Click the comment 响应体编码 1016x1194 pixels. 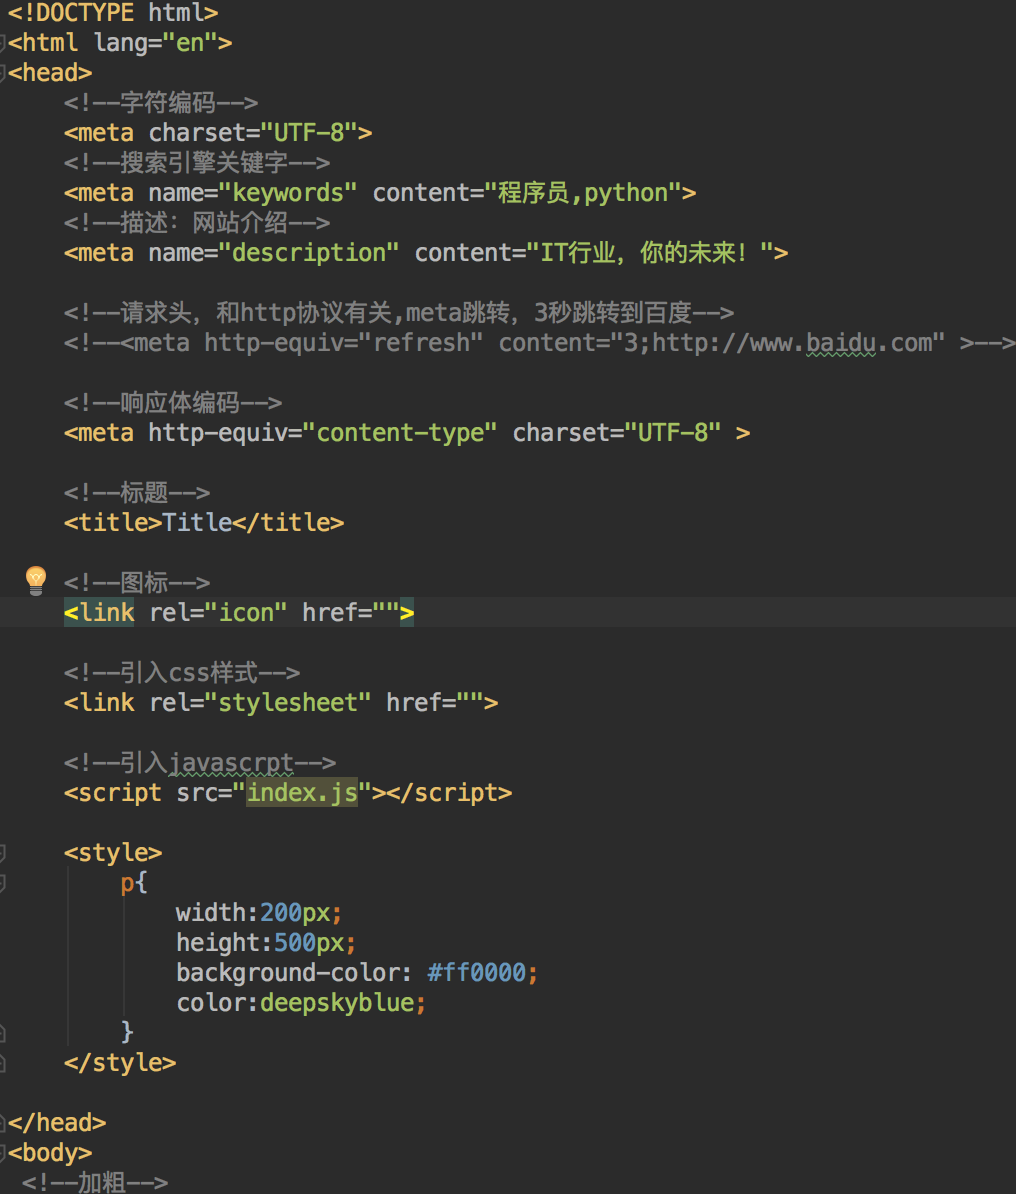173,403
